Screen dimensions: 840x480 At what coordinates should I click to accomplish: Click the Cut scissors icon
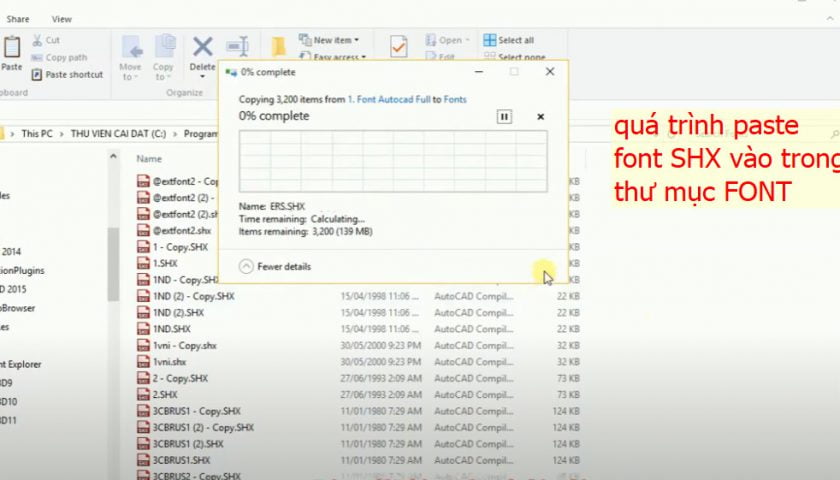coord(37,40)
